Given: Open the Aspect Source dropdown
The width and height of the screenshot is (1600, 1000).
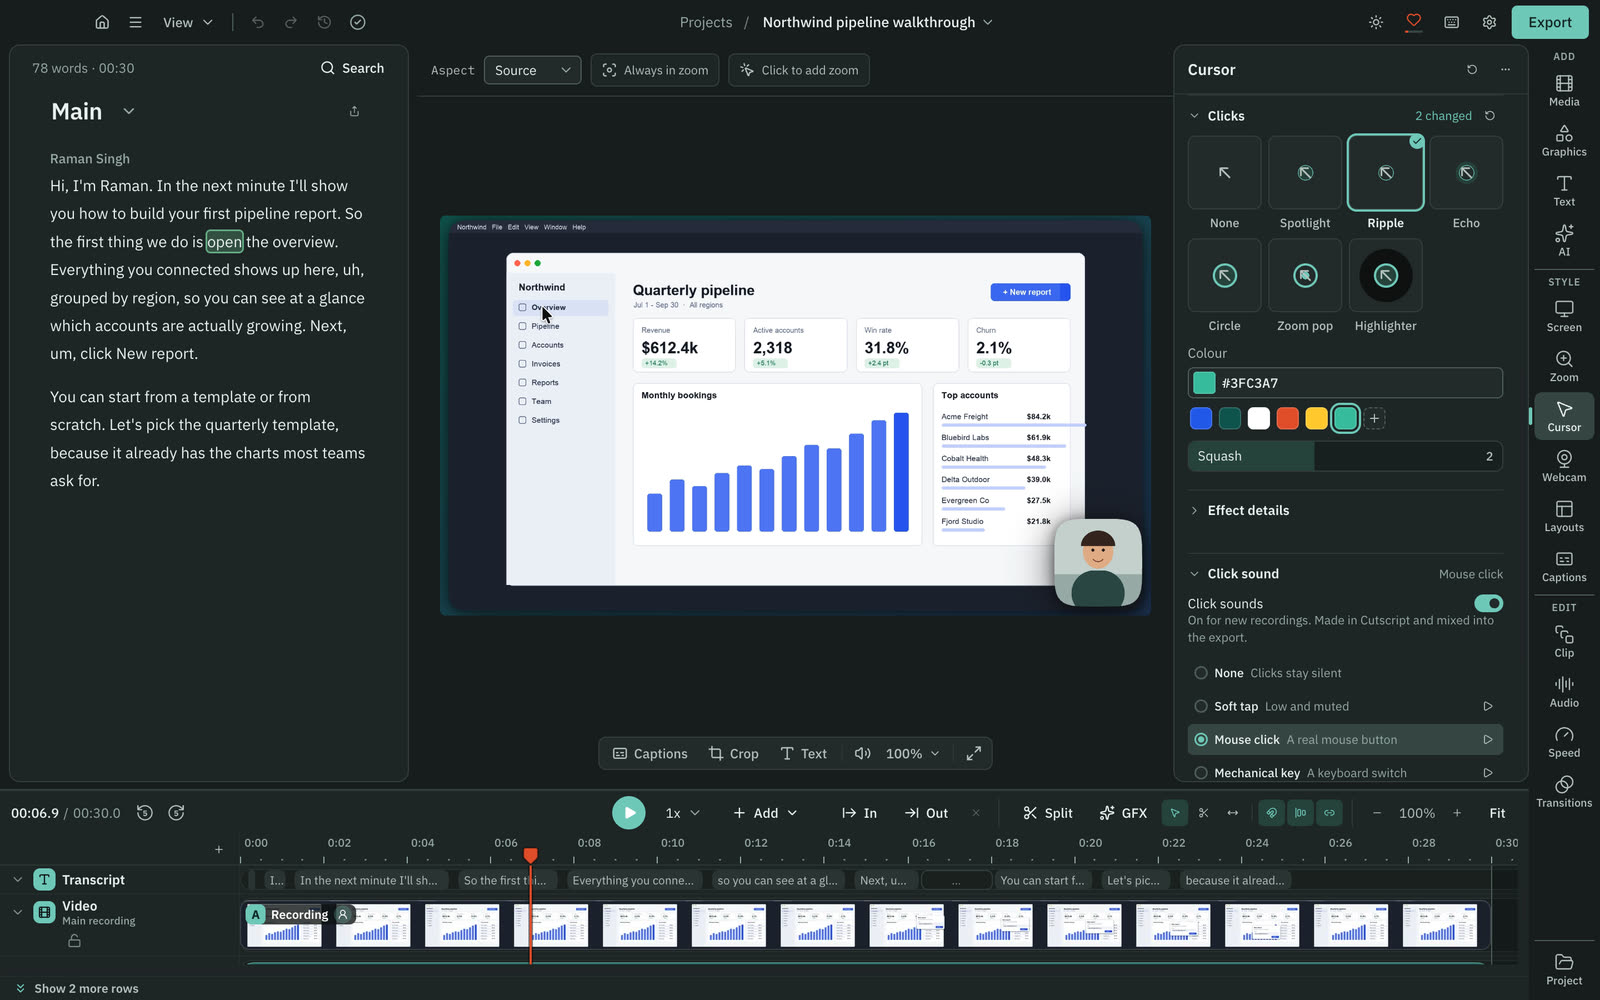Looking at the screenshot, I should (x=532, y=70).
